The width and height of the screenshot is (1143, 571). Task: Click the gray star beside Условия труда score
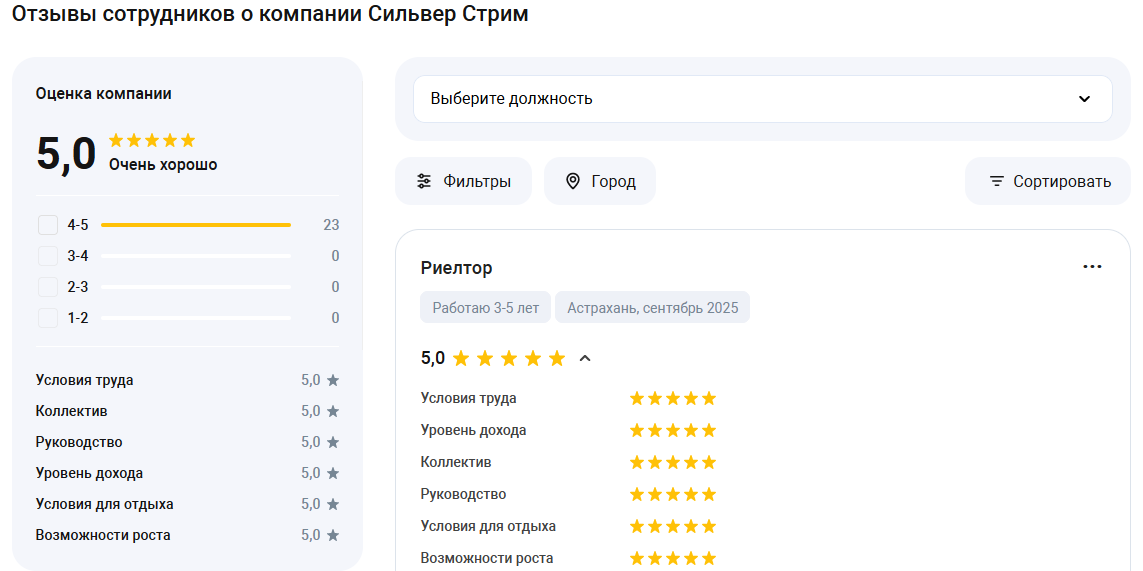(333, 380)
